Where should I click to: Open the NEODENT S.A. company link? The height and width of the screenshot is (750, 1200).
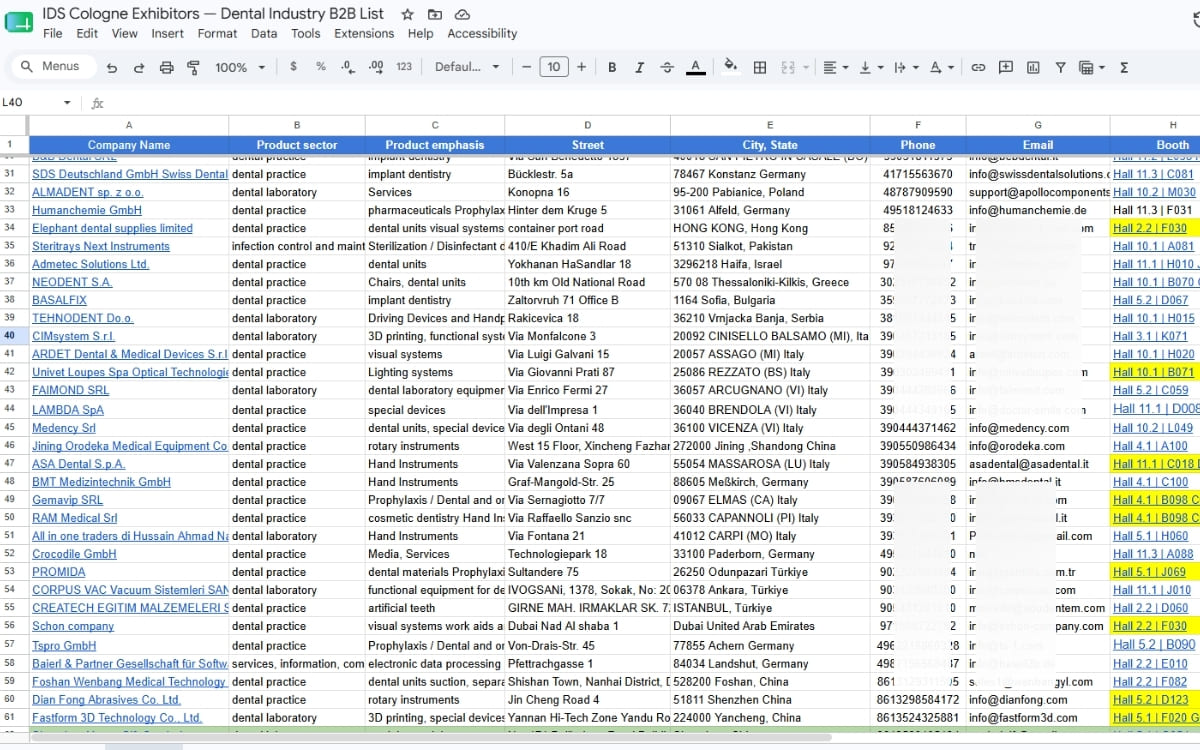72,282
